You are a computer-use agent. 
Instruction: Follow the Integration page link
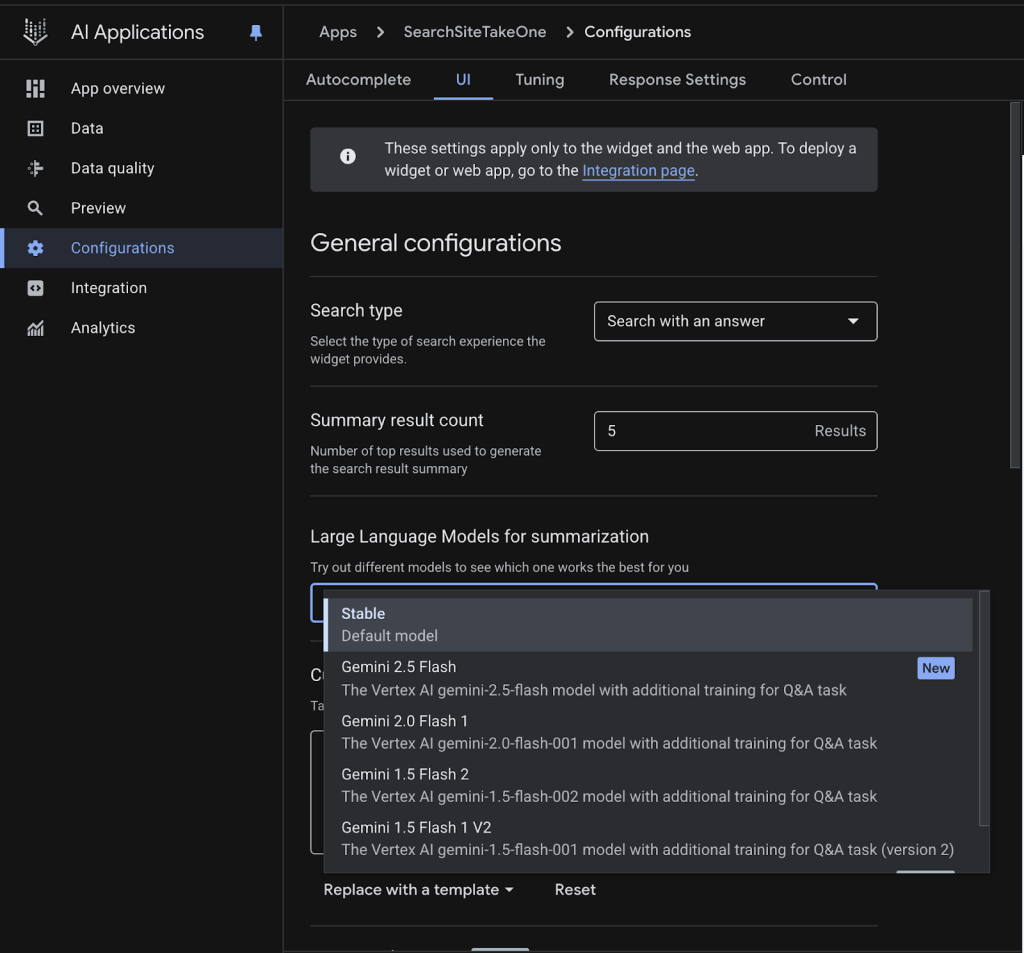(638, 170)
